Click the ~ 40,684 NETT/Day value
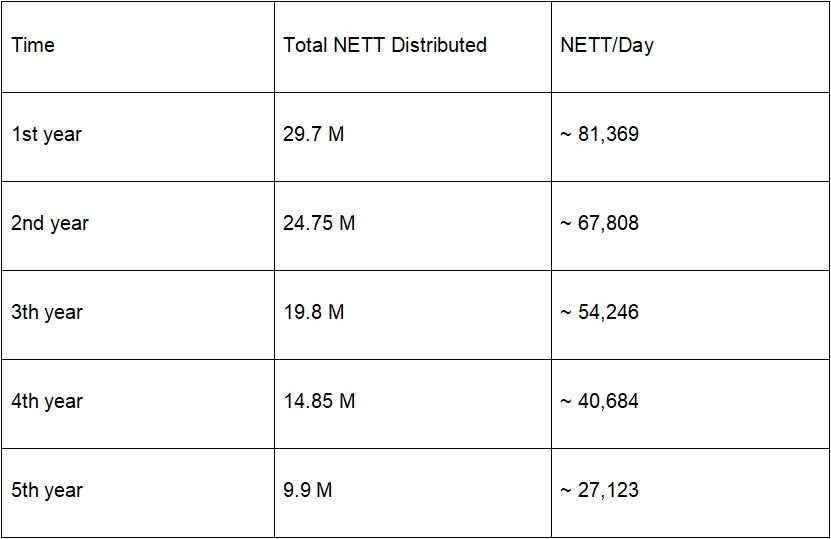This screenshot has width=831, height=539. (600, 401)
